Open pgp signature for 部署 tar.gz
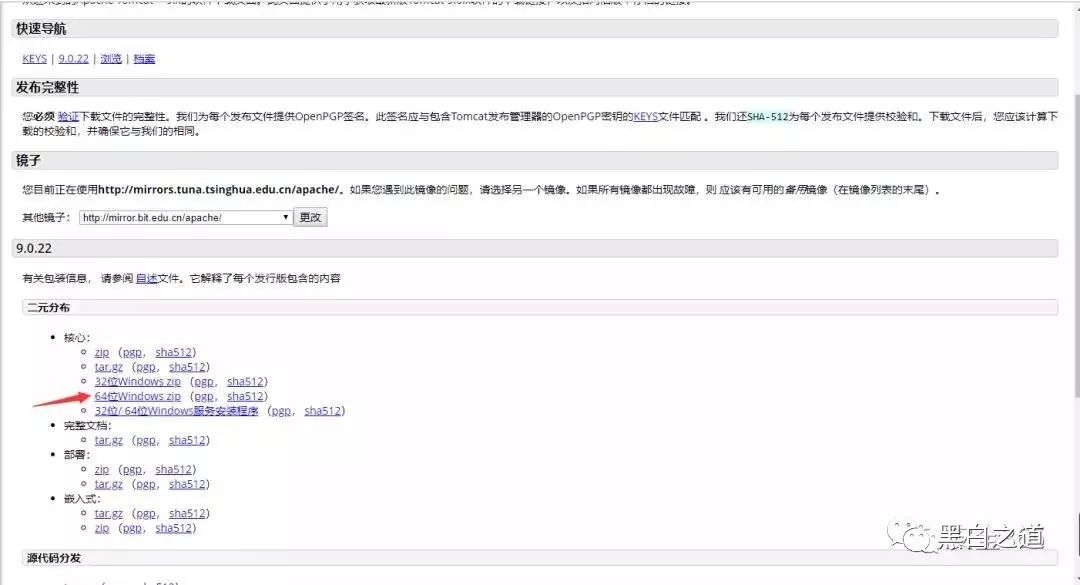1080x585 pixels. [x=145, y=484]
